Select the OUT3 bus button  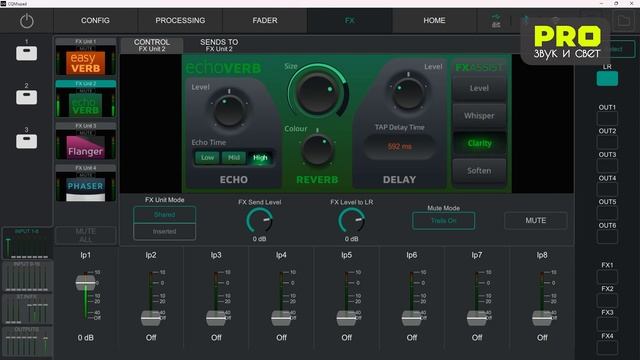pyautogui.click(x=607, y=166)
